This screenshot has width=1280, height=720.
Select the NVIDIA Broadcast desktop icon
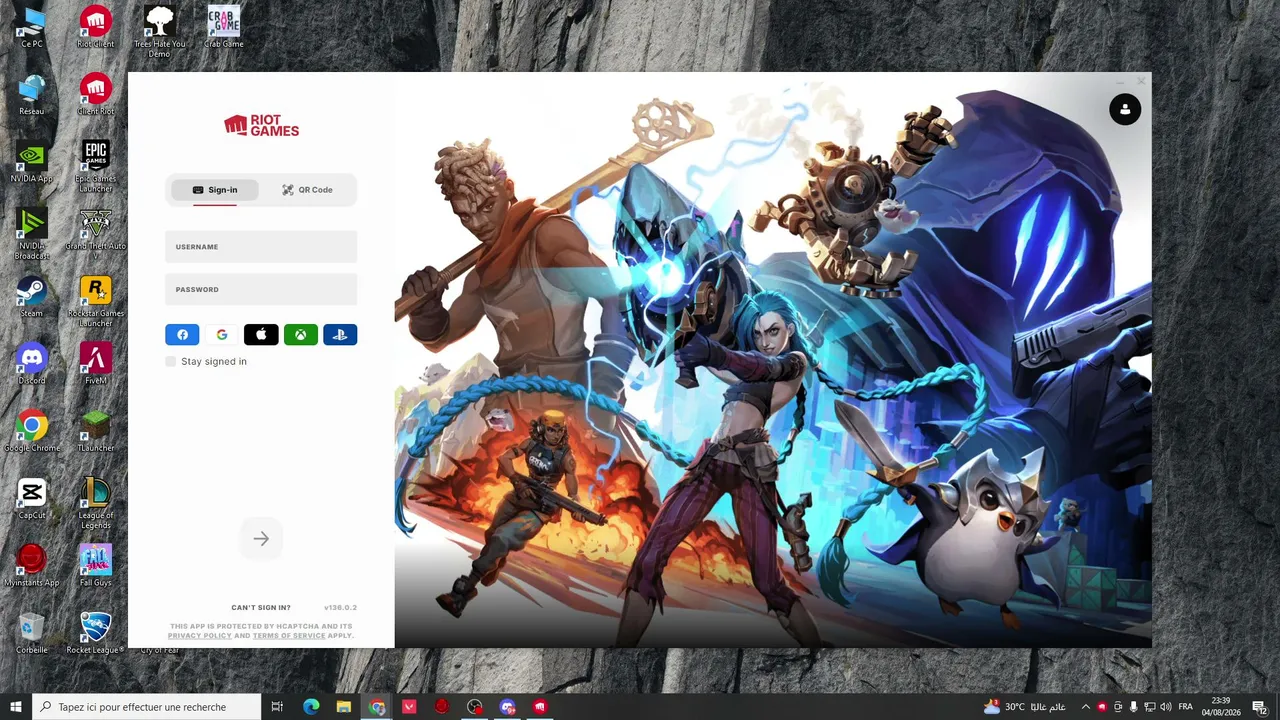coord(32,234)
